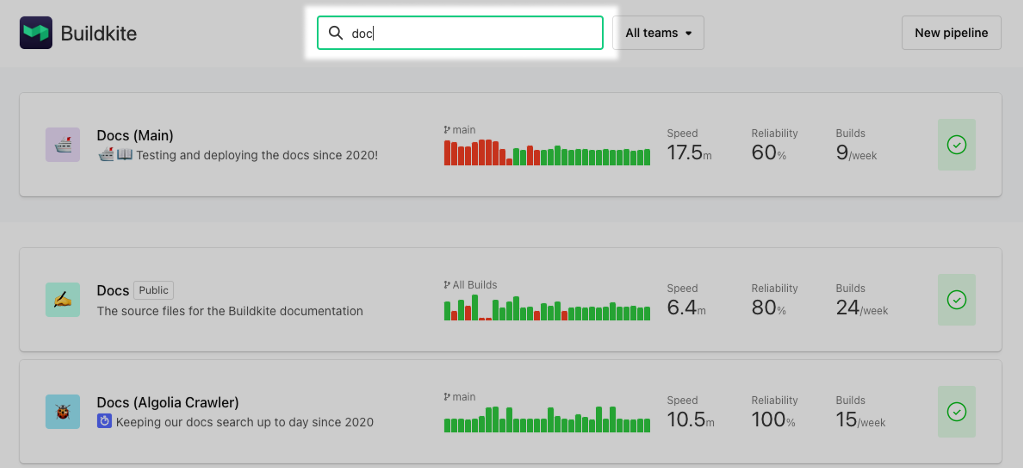Click the Algolia Crawler build history graph

(547, 419)
